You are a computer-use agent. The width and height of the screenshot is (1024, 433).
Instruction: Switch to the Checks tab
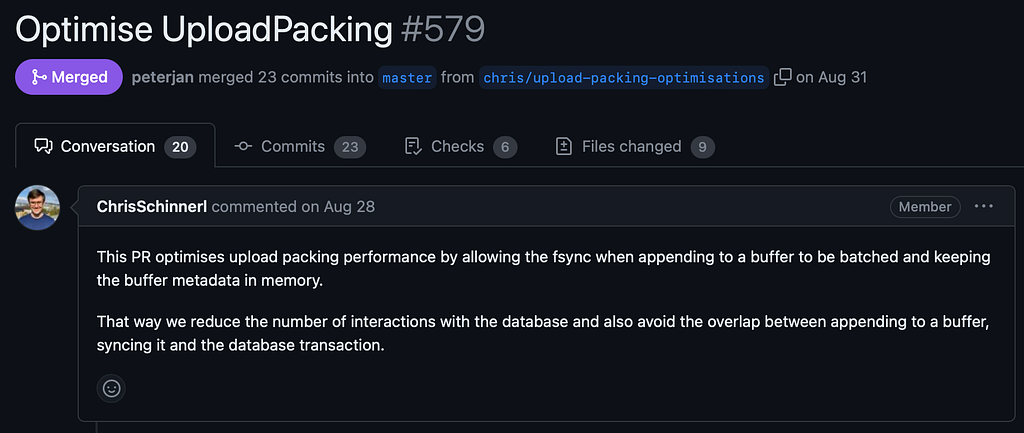coord(461,146)
